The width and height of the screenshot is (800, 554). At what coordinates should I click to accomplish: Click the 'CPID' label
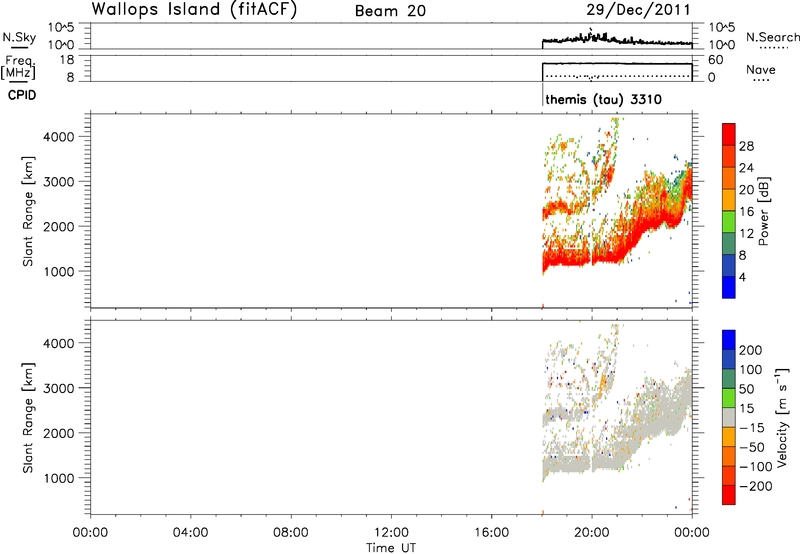coord(22,95)
